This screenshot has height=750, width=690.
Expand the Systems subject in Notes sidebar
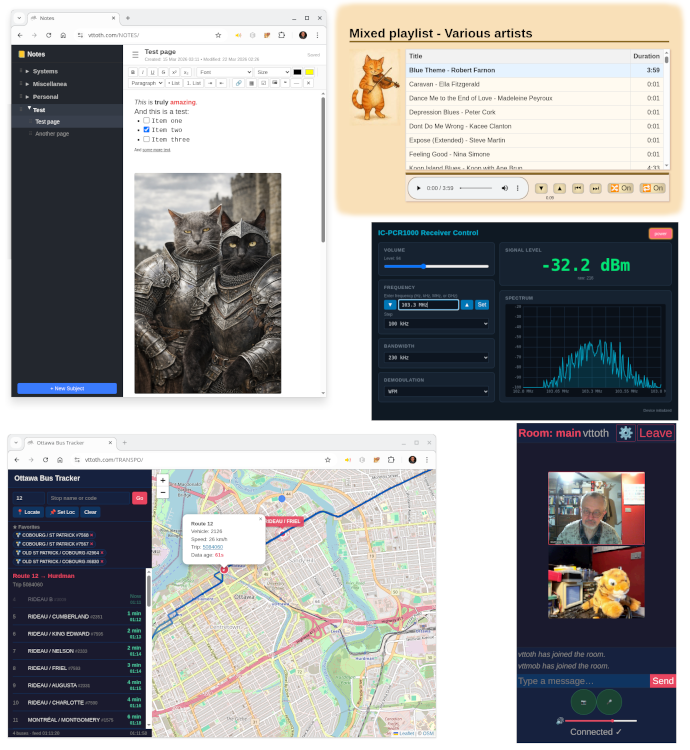(27, 71)
